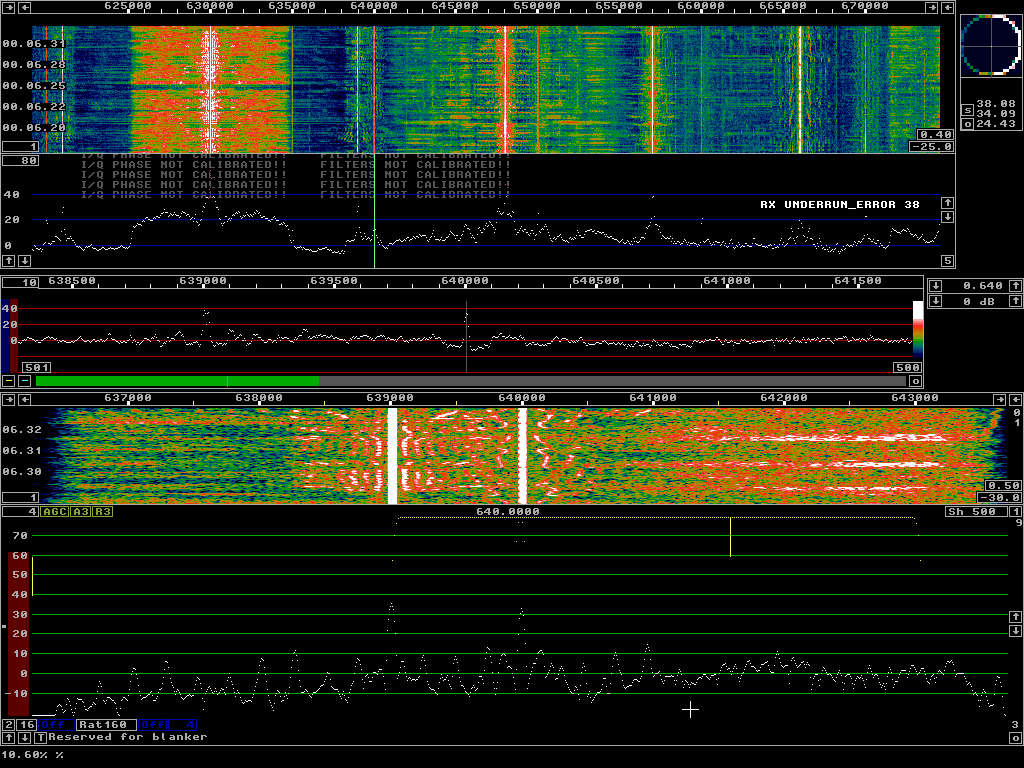
Task: Click cyan minus box left of green bar
Action: (x=24, y=381)
